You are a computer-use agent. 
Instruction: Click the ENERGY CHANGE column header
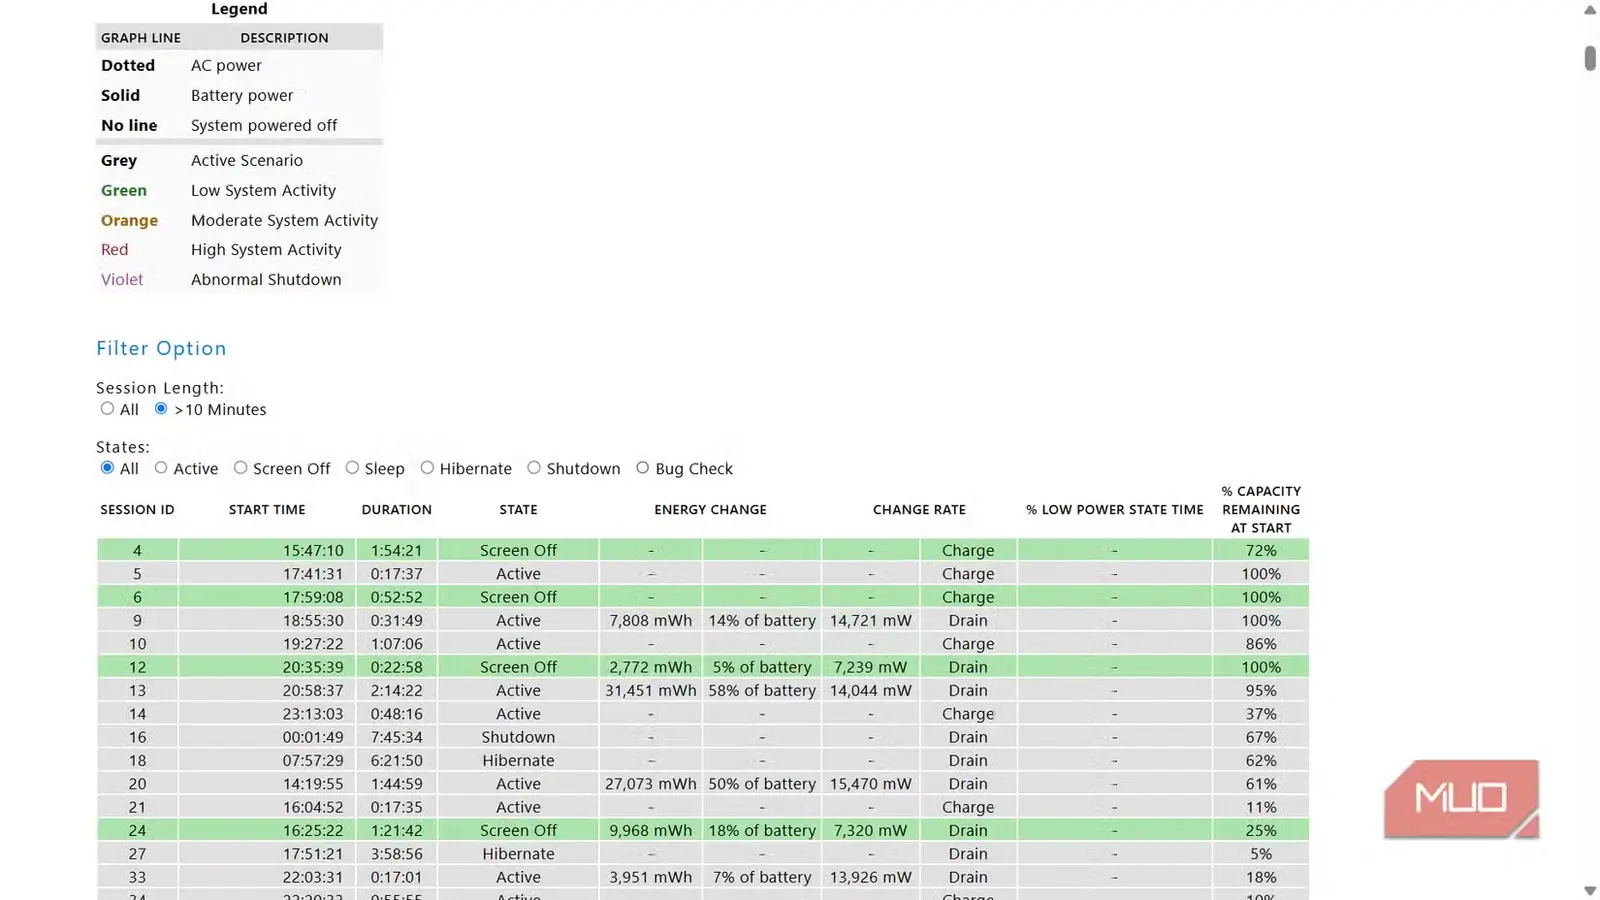pyautogui.click(x=710, y=510)
